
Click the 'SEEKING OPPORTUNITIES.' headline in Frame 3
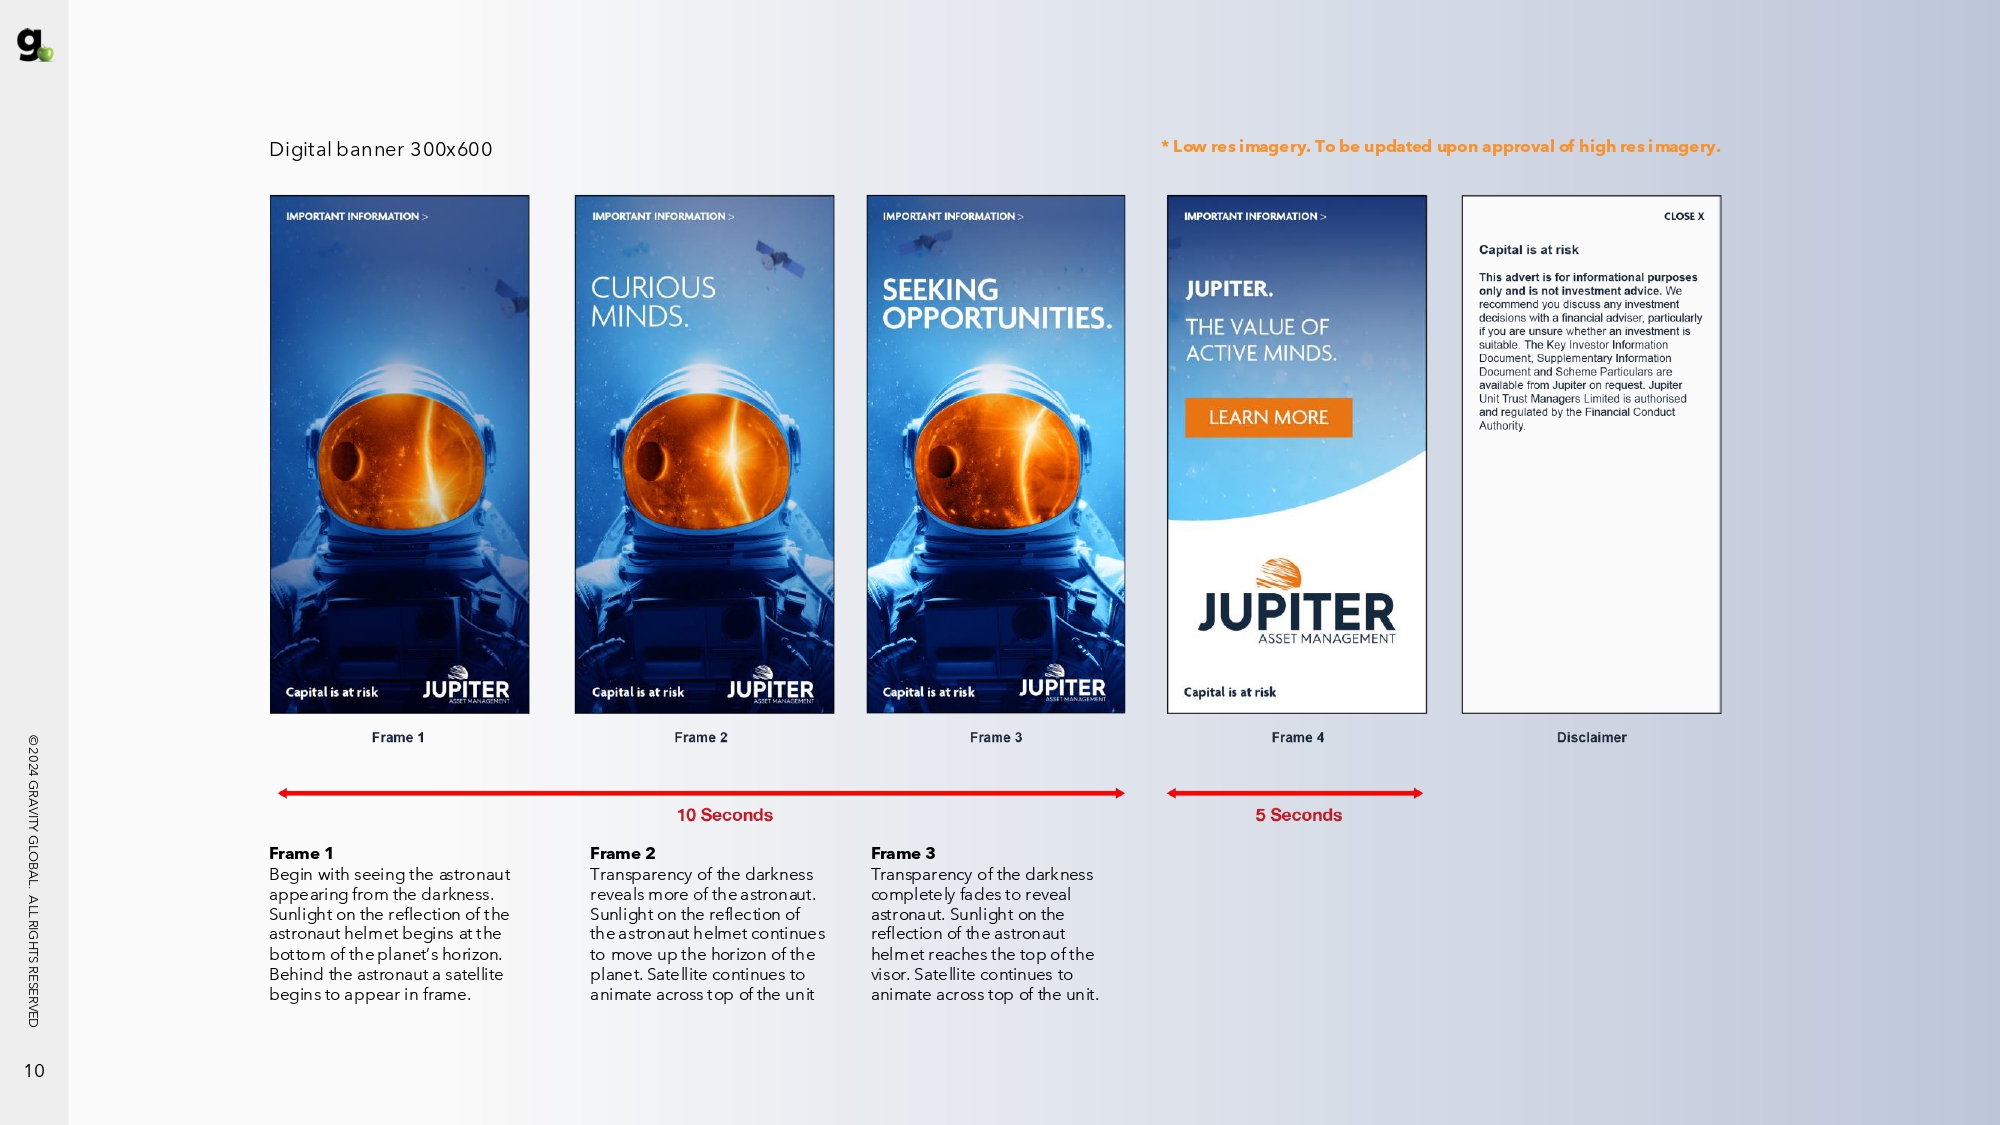997,304
